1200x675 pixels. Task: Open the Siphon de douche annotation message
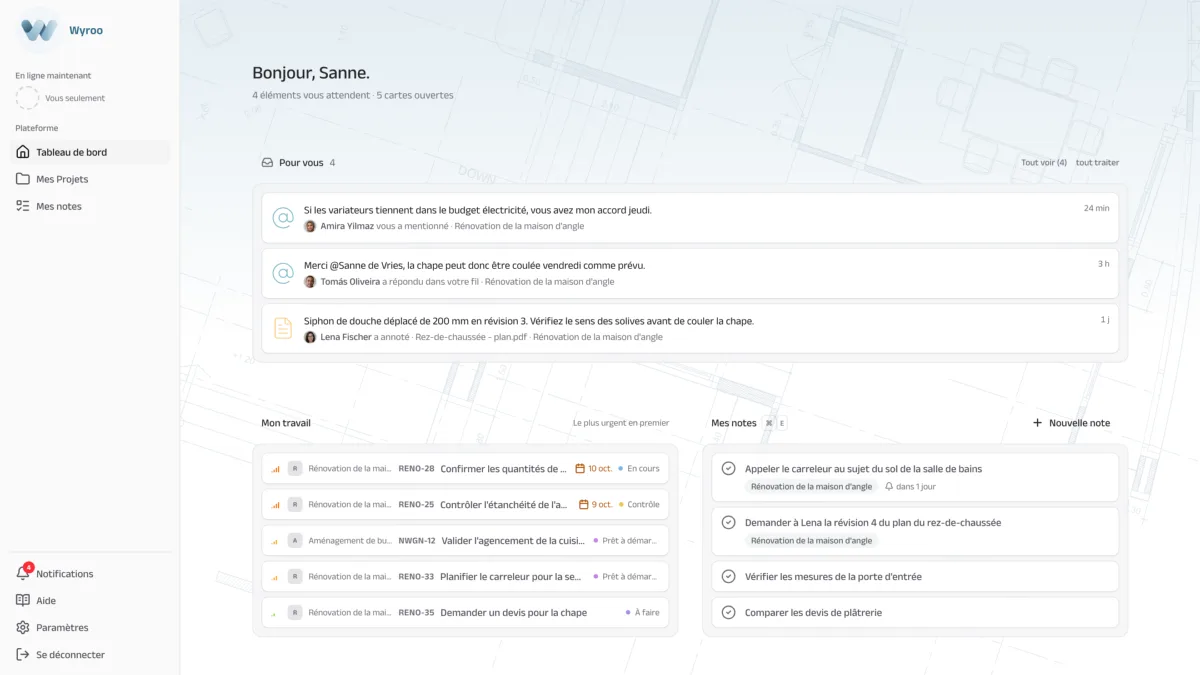coord(690,329)
